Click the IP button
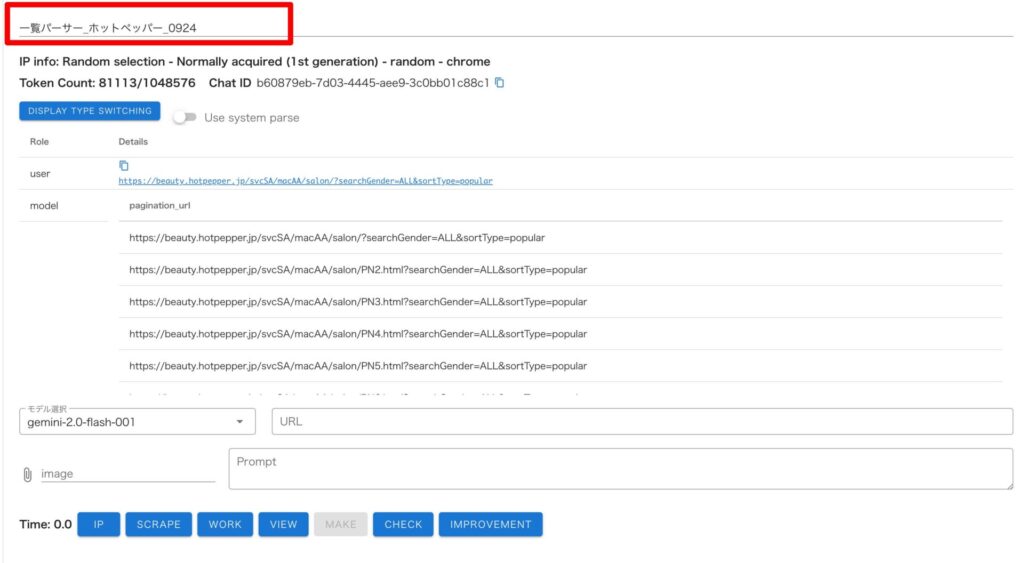This screenshot has height=563, width=1024. (x=98, y=524)
